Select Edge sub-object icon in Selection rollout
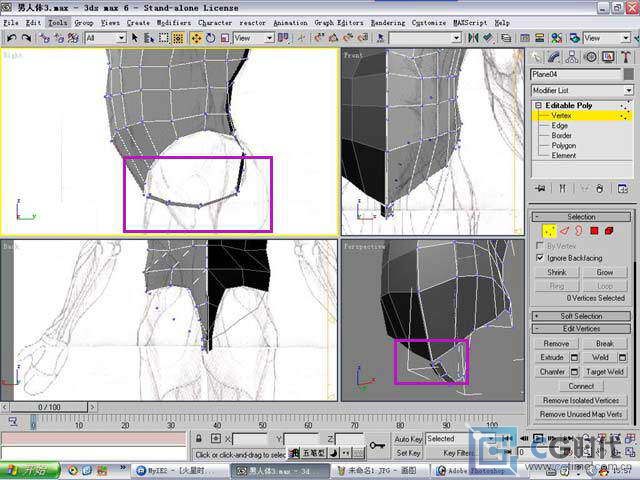The width and height of the screenshot is (640, 480). pyautogui.click(x=564, y=231)
